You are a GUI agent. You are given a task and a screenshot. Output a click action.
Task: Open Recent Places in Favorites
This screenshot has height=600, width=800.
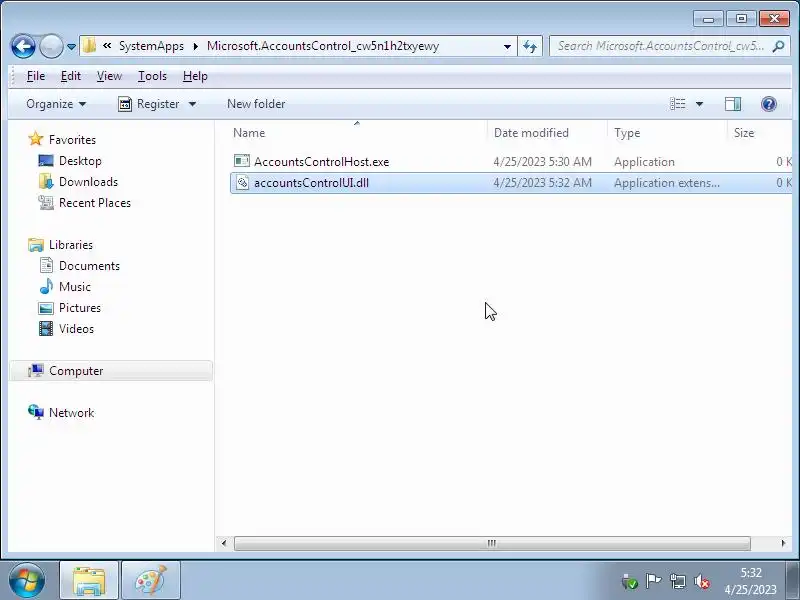(95, 203)
